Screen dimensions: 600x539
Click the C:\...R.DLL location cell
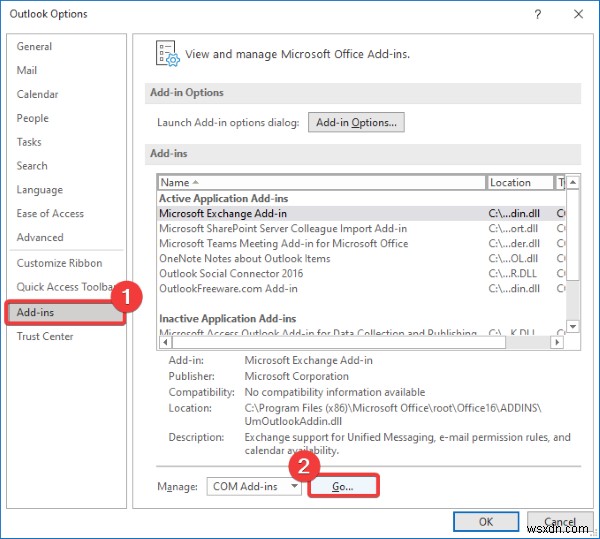coord(513,274)
